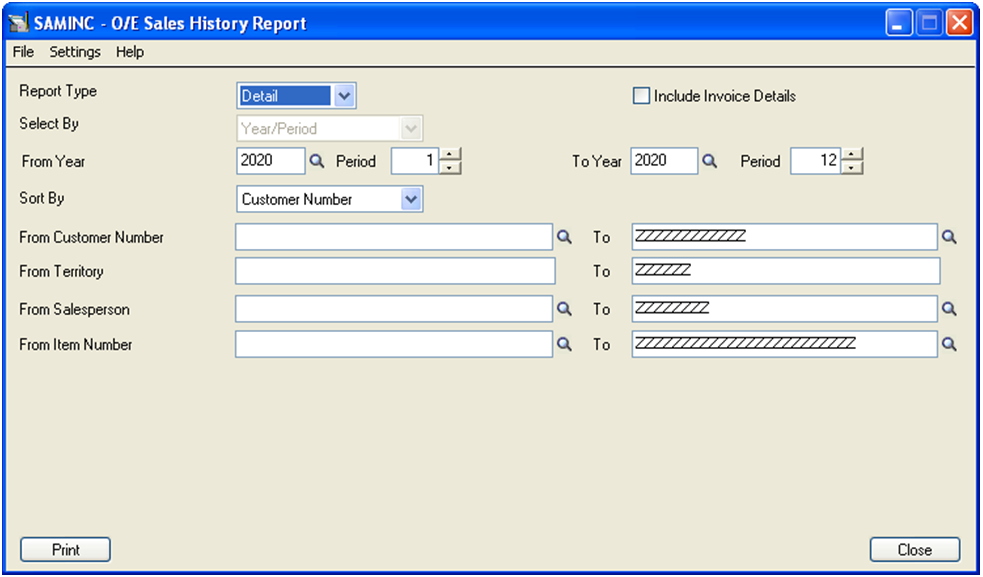Open finder for To Item Number

coord(950,344)
